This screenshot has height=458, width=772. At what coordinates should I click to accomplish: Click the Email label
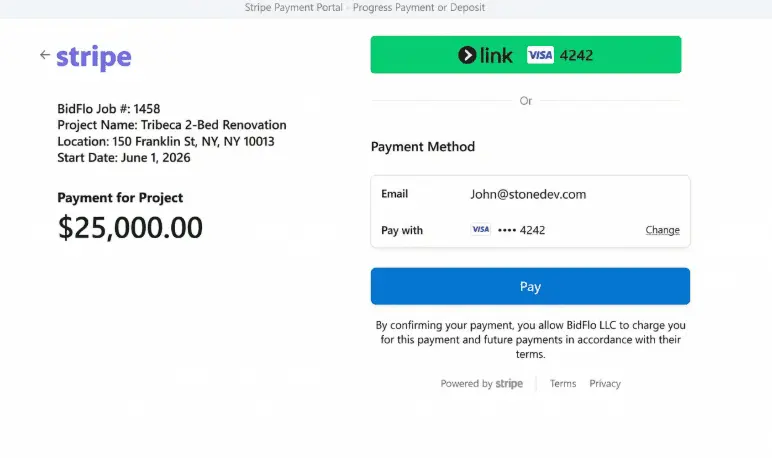(x=394, y=194)
